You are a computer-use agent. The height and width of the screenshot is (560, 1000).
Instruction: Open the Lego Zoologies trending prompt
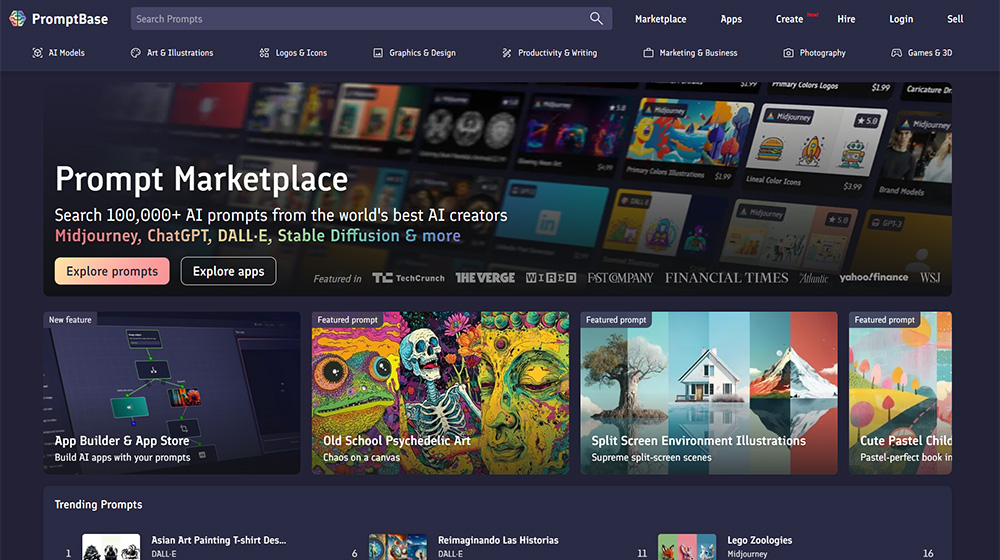pyautogui.click(x=759, y=541)
